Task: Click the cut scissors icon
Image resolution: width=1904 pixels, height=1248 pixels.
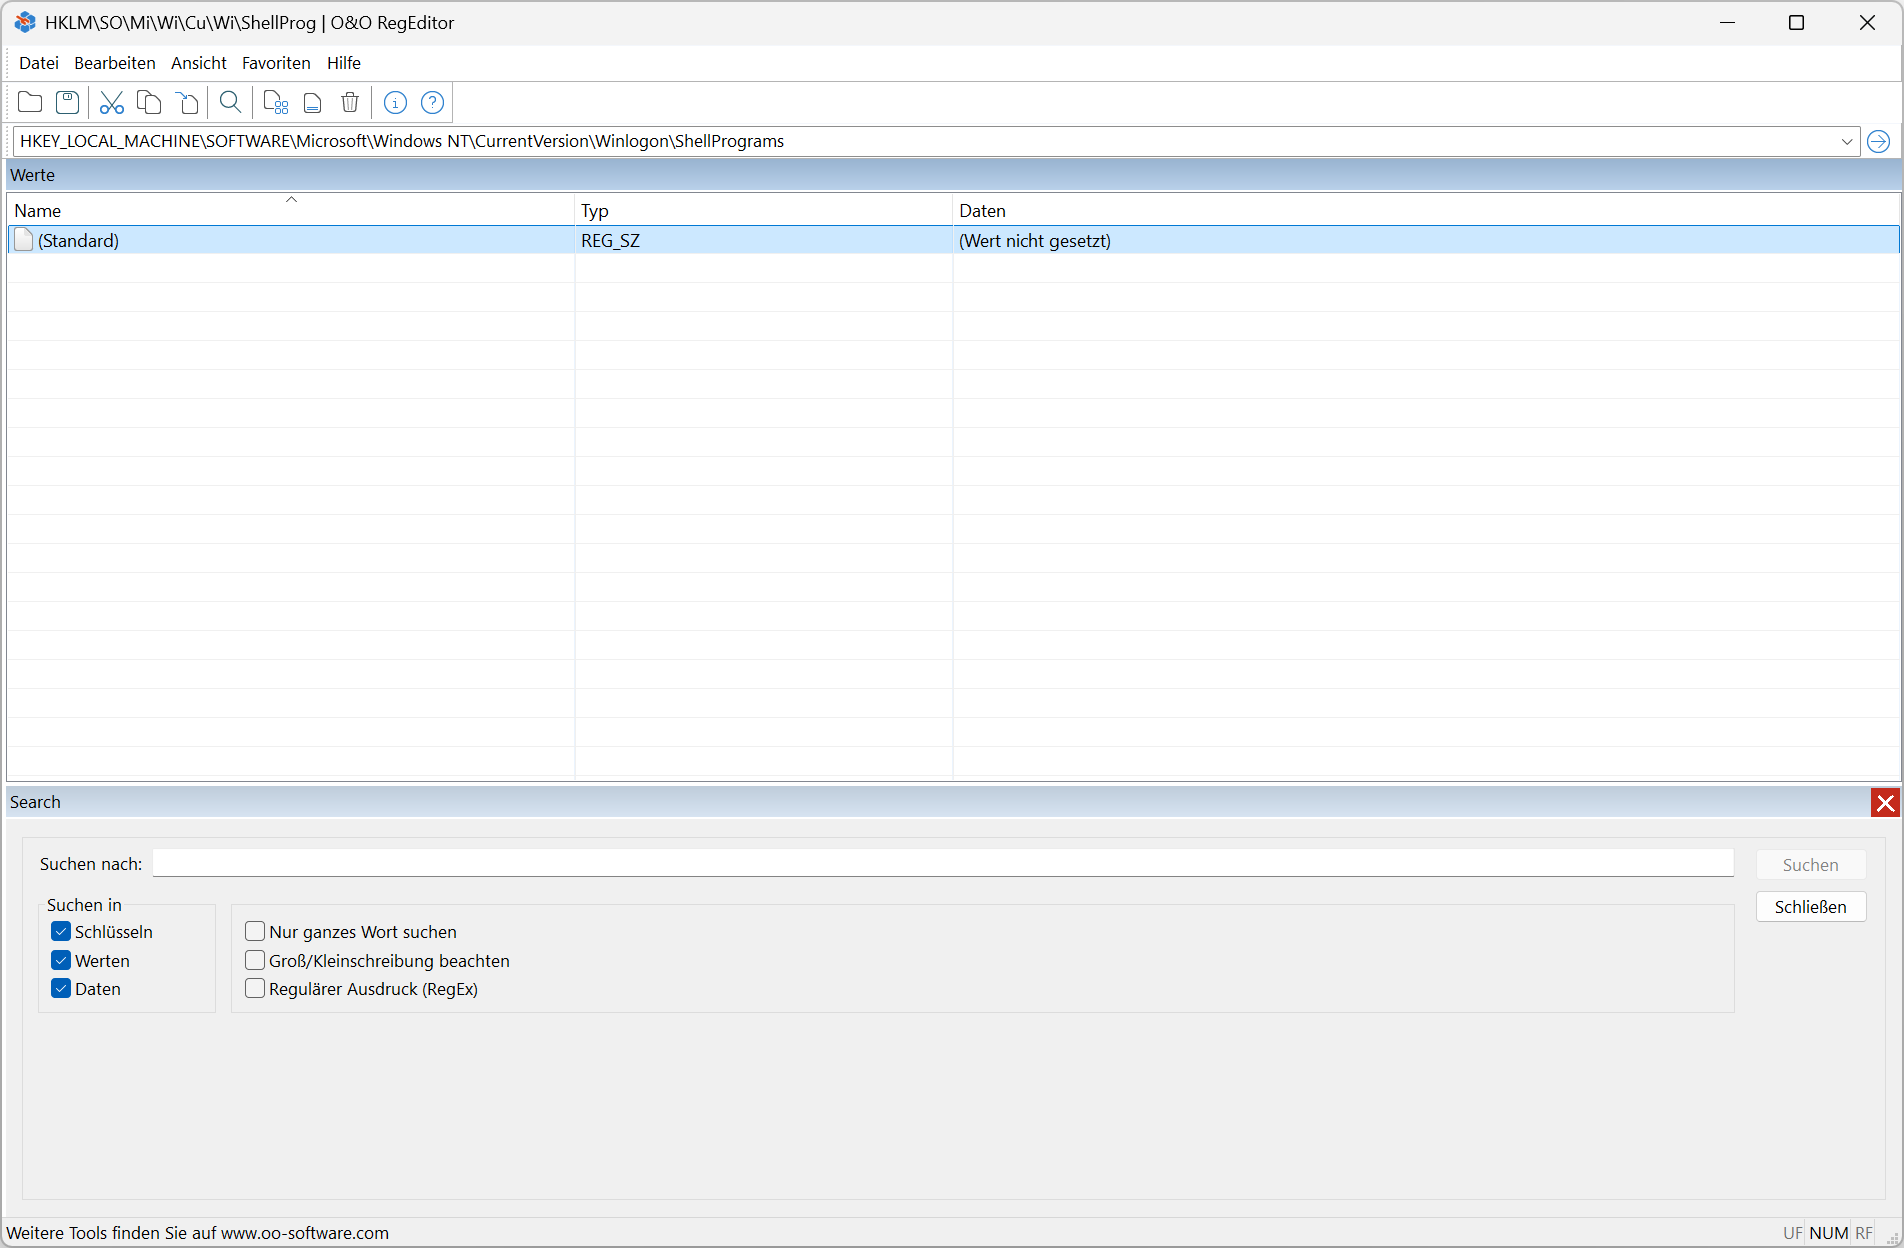Action: coord(111,102)
